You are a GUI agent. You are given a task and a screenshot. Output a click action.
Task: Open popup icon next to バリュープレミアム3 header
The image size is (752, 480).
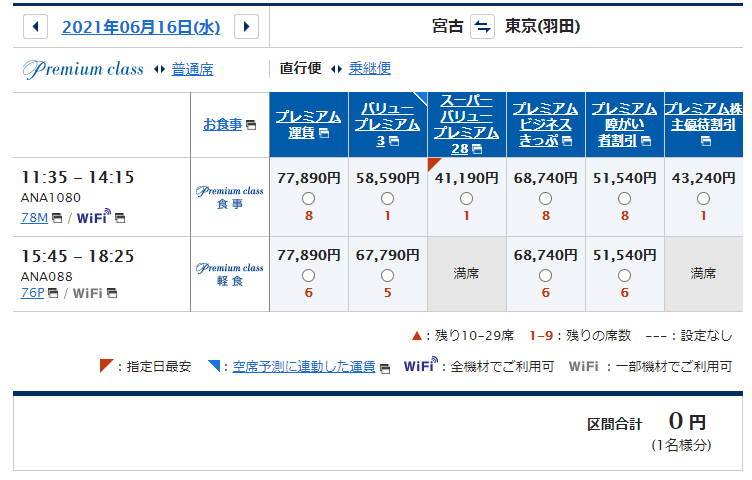coord(394,141)
